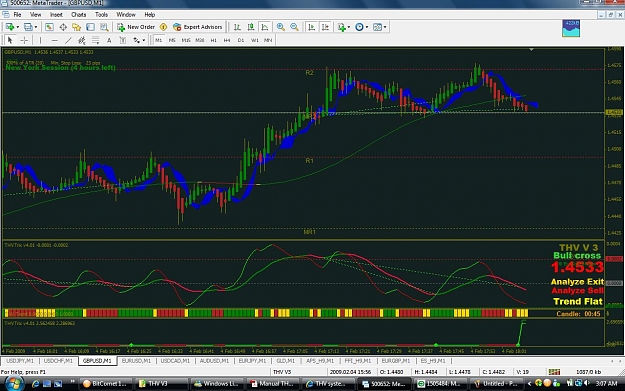Click the arrows objects icon
Screen dimensions: 625x391
(136, 40)
